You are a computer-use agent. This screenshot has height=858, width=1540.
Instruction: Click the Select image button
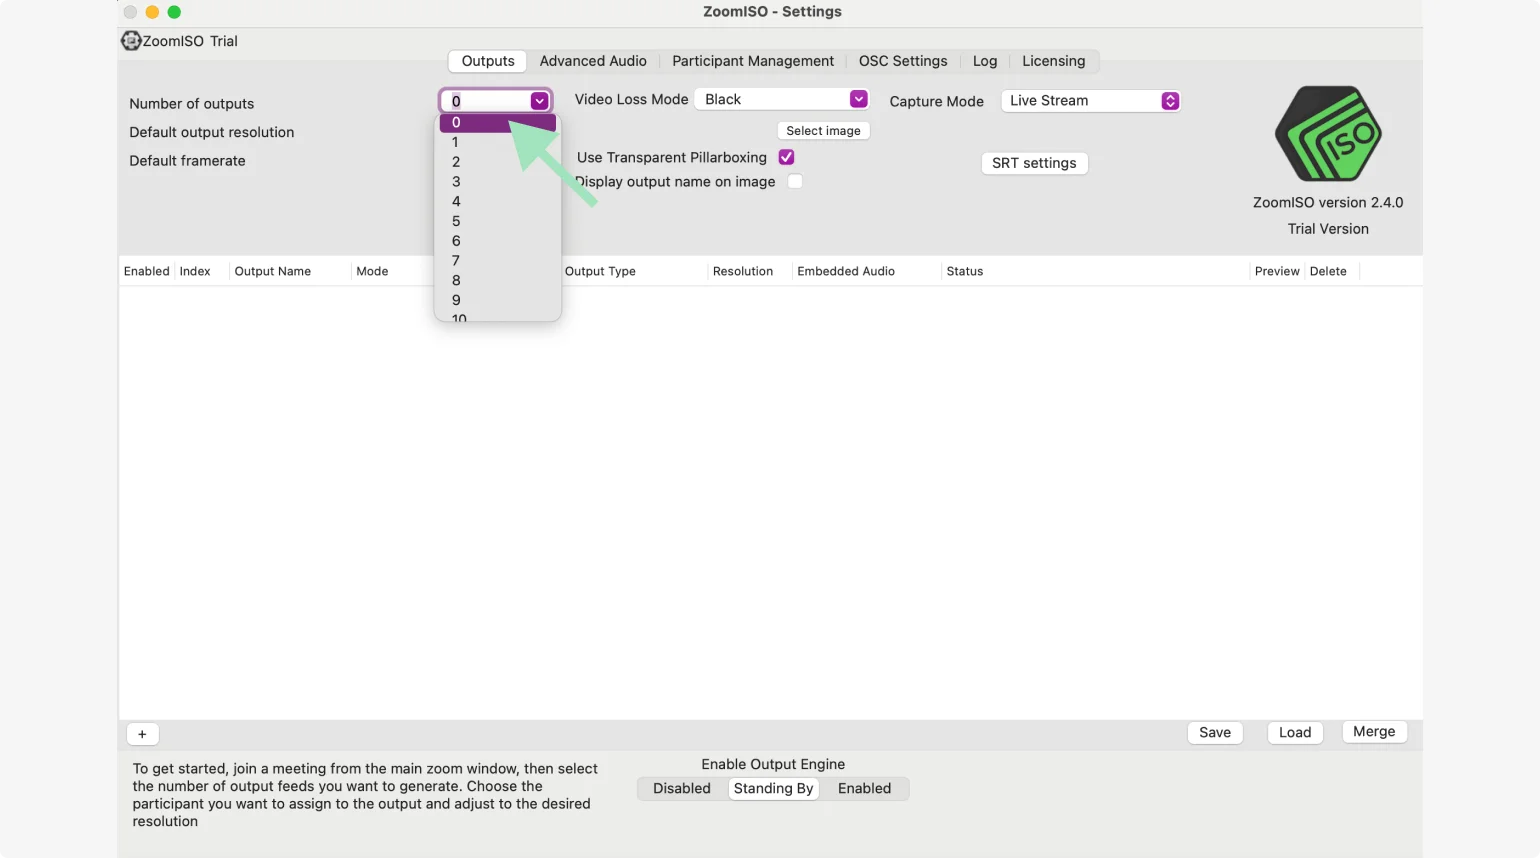point(823,131)
